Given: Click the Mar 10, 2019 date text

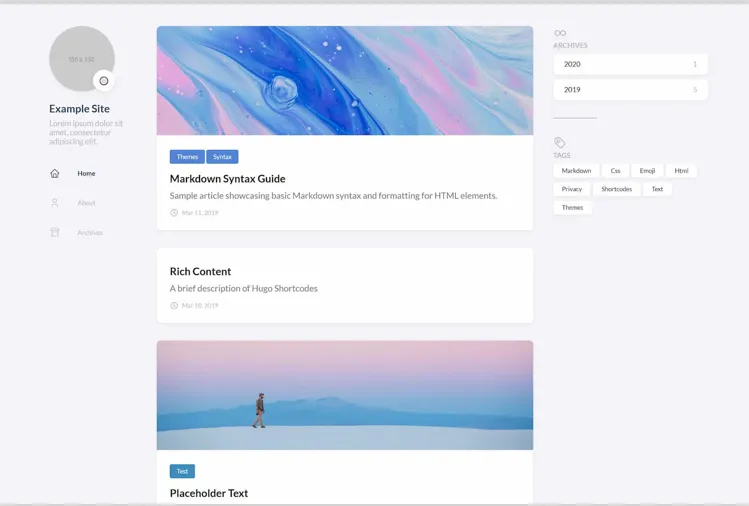Looking at the screenshot, I should point(200,305).
